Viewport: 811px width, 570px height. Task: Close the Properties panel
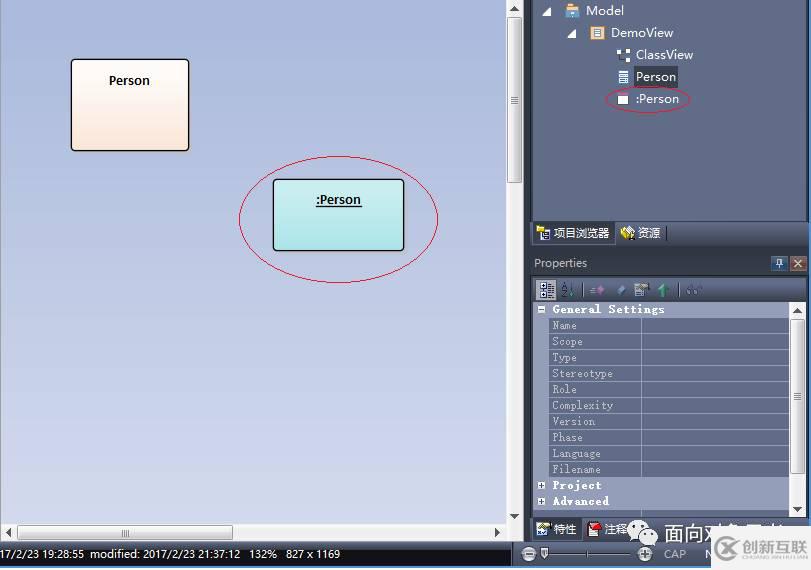click(798, 263)
